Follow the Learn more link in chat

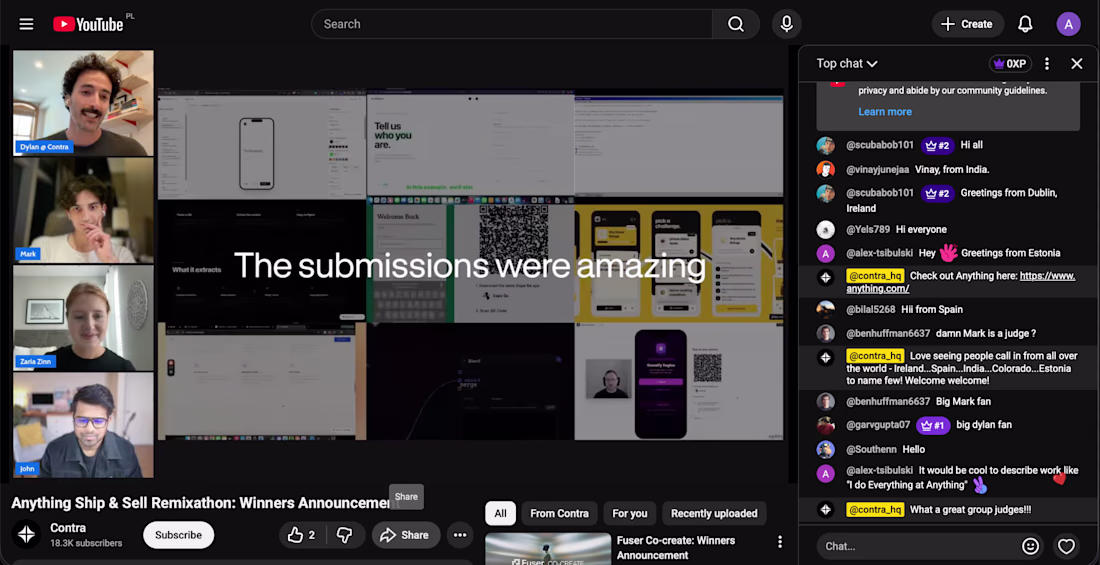pyautogui.click(x=885, y=112)
